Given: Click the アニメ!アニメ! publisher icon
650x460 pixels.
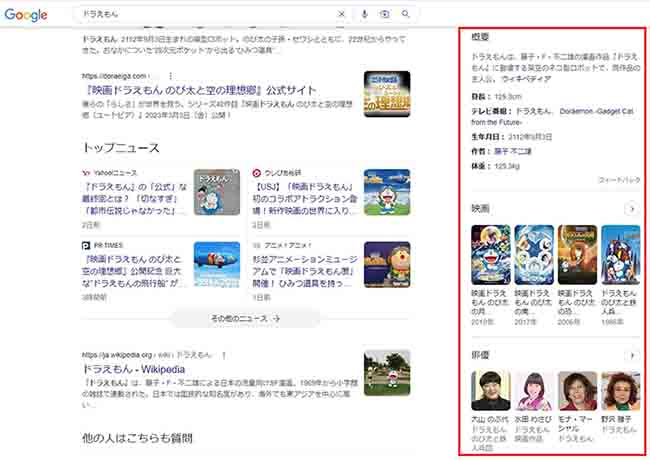Looking at the screenshot, I should pyautogui.click(x=257, y=246).
